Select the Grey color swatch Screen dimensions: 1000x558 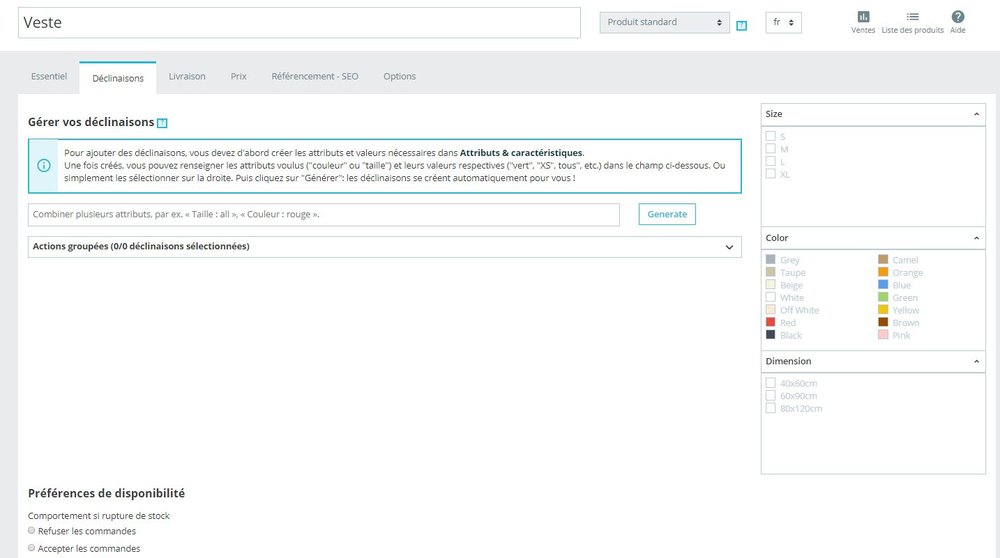(770, 260)
